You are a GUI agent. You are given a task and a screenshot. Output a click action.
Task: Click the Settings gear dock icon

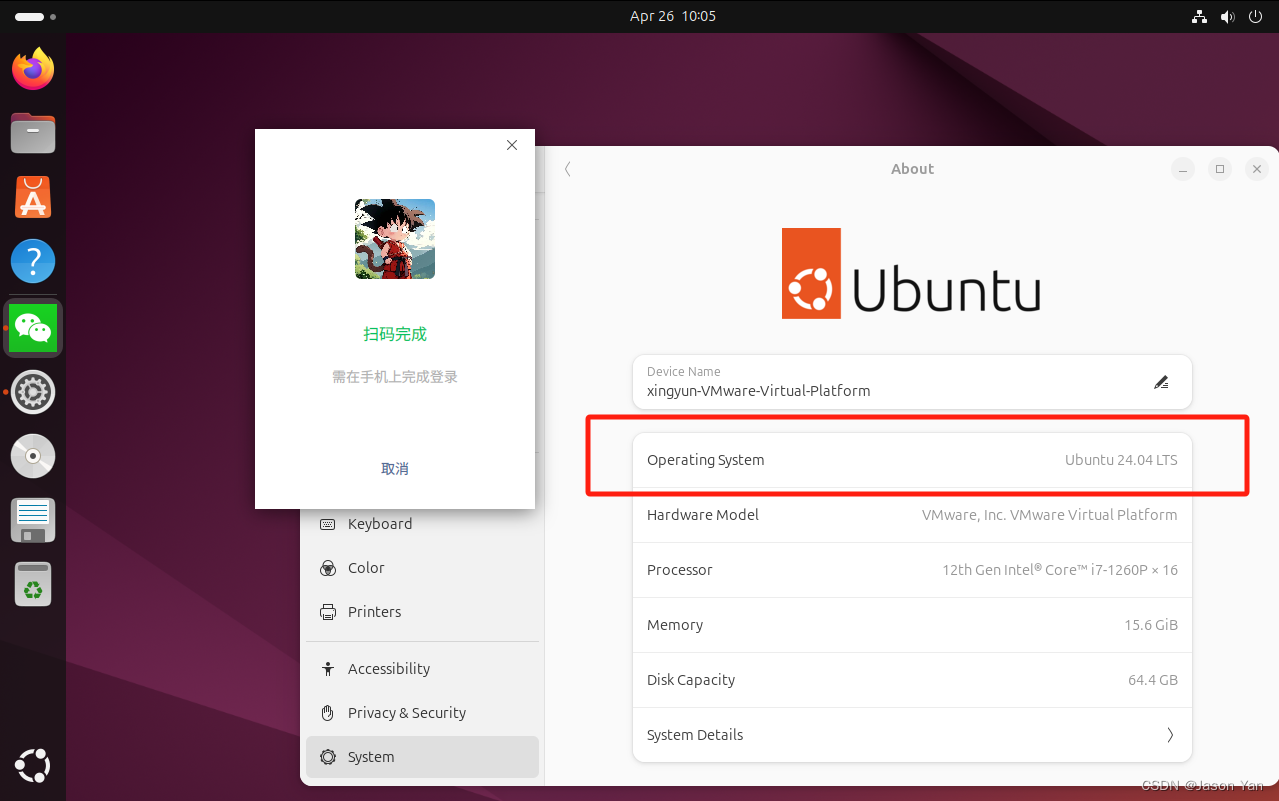click(x=33, y=392)
